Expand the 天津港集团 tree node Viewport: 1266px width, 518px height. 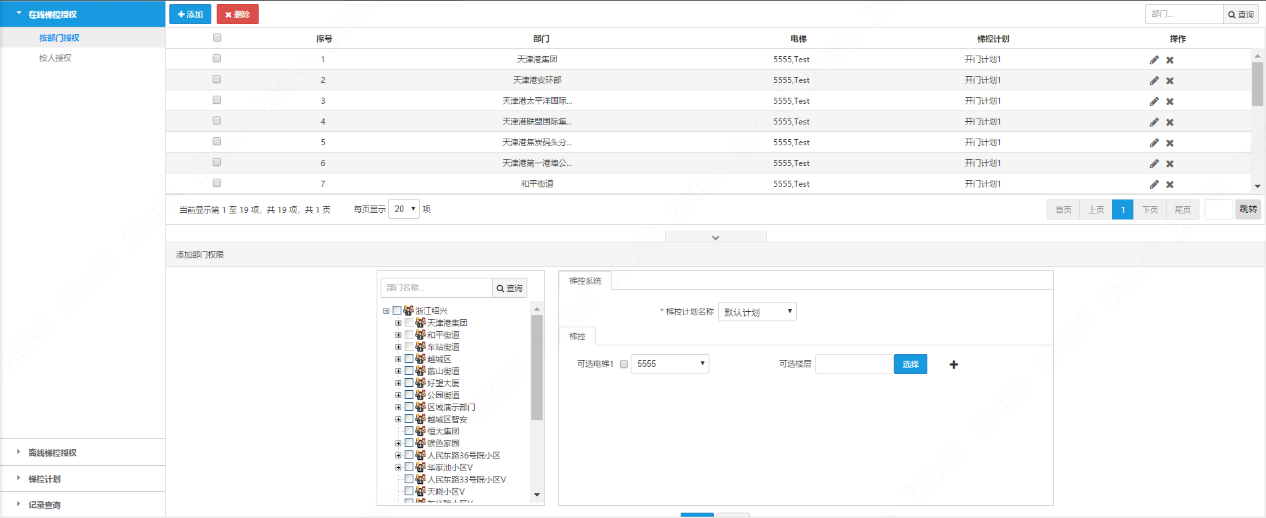pos(398,323)
